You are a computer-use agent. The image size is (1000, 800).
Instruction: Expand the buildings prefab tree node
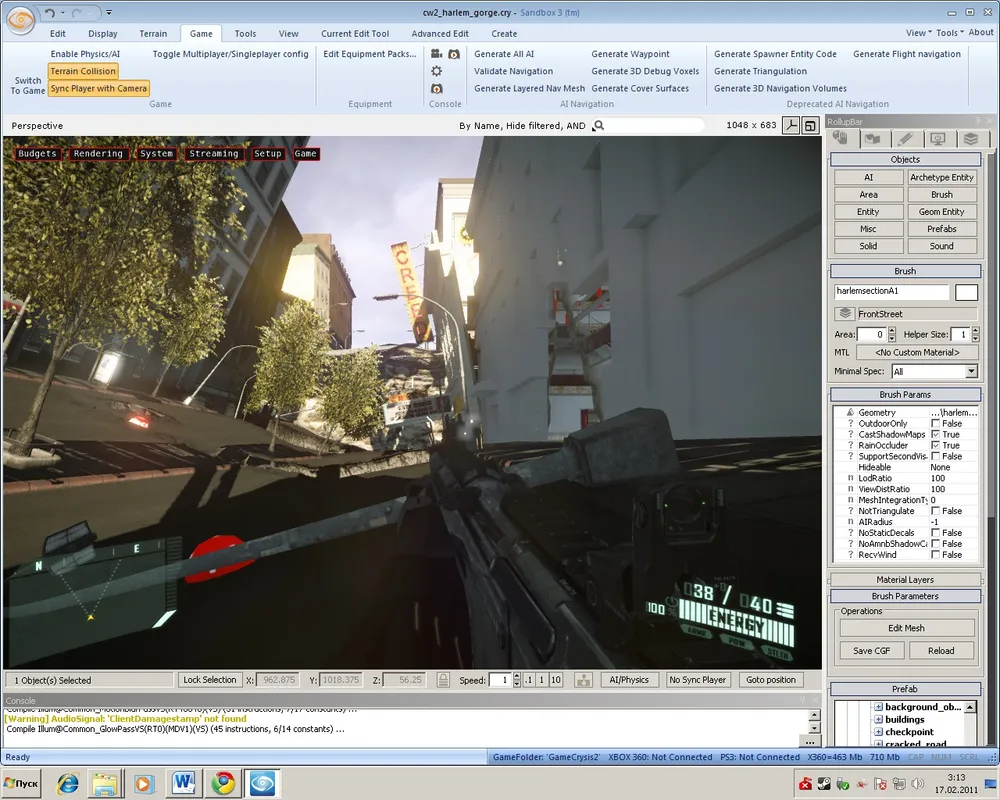(878, 720)
